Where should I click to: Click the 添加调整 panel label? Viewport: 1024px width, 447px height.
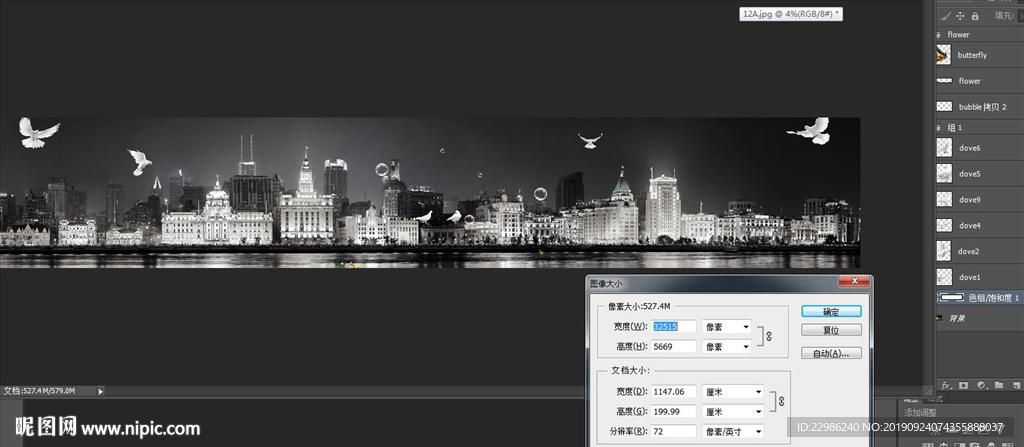(921, 413)
